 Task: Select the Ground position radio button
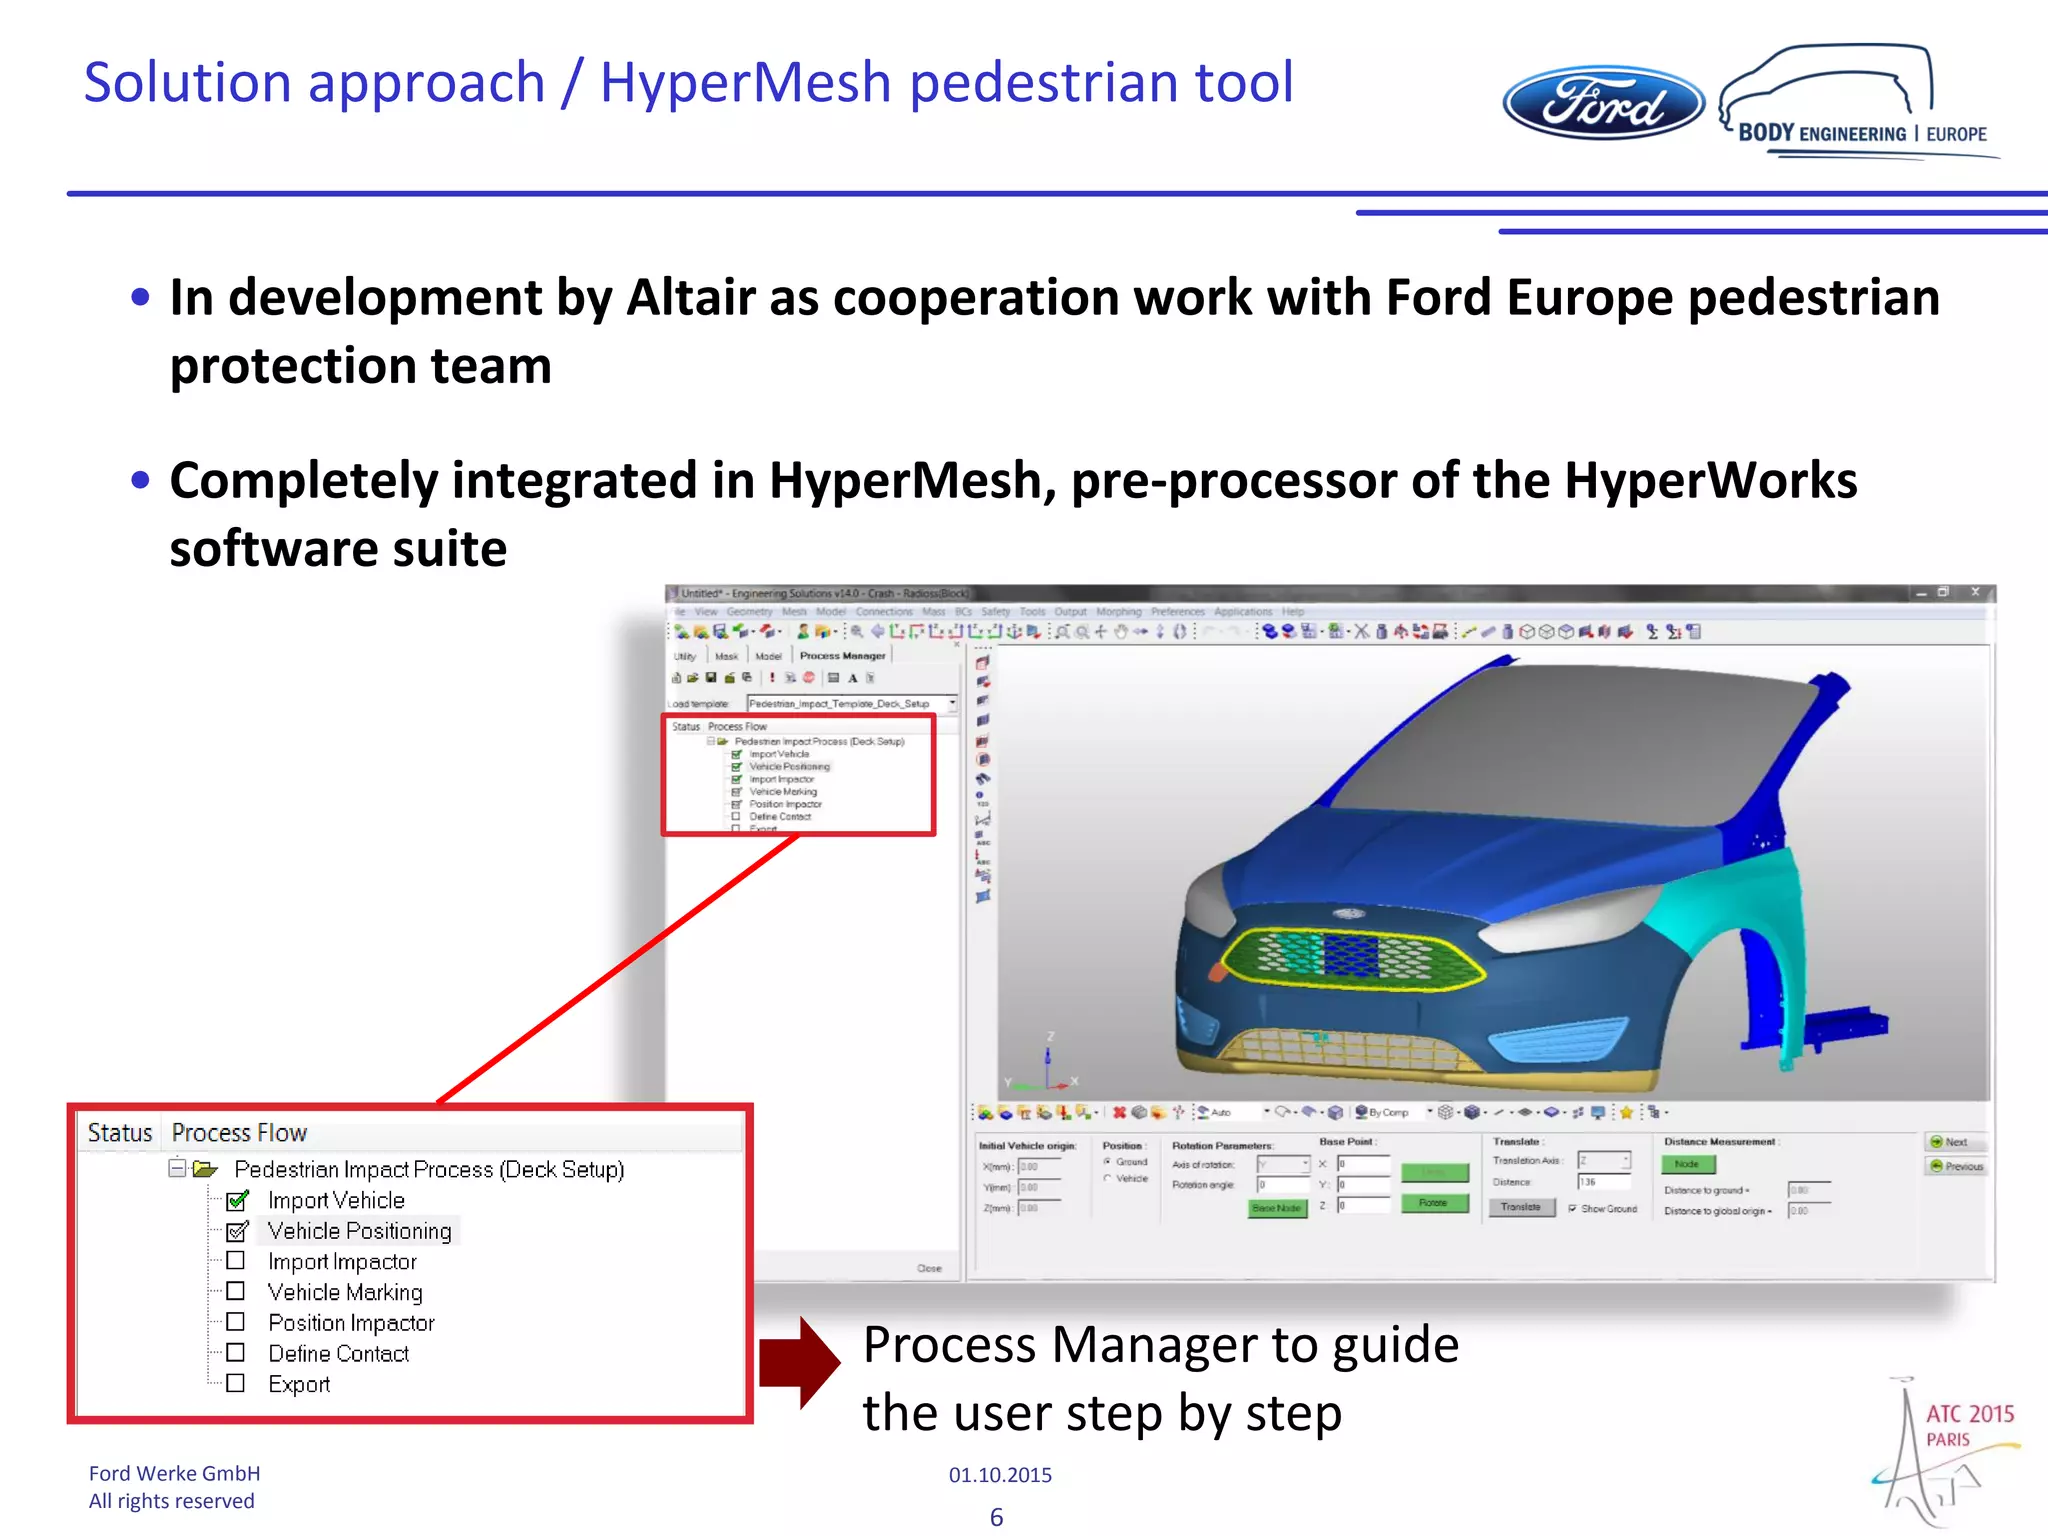pos(1107,1161)
